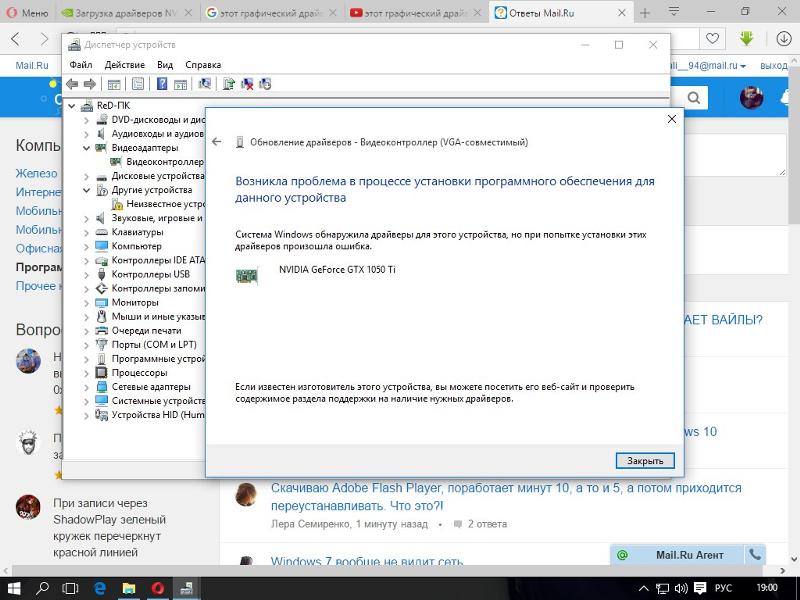This screenshot has width=800, height=600.
Task: Open the Mail.Ru Агент chat bar
Action: pos(678,555)
